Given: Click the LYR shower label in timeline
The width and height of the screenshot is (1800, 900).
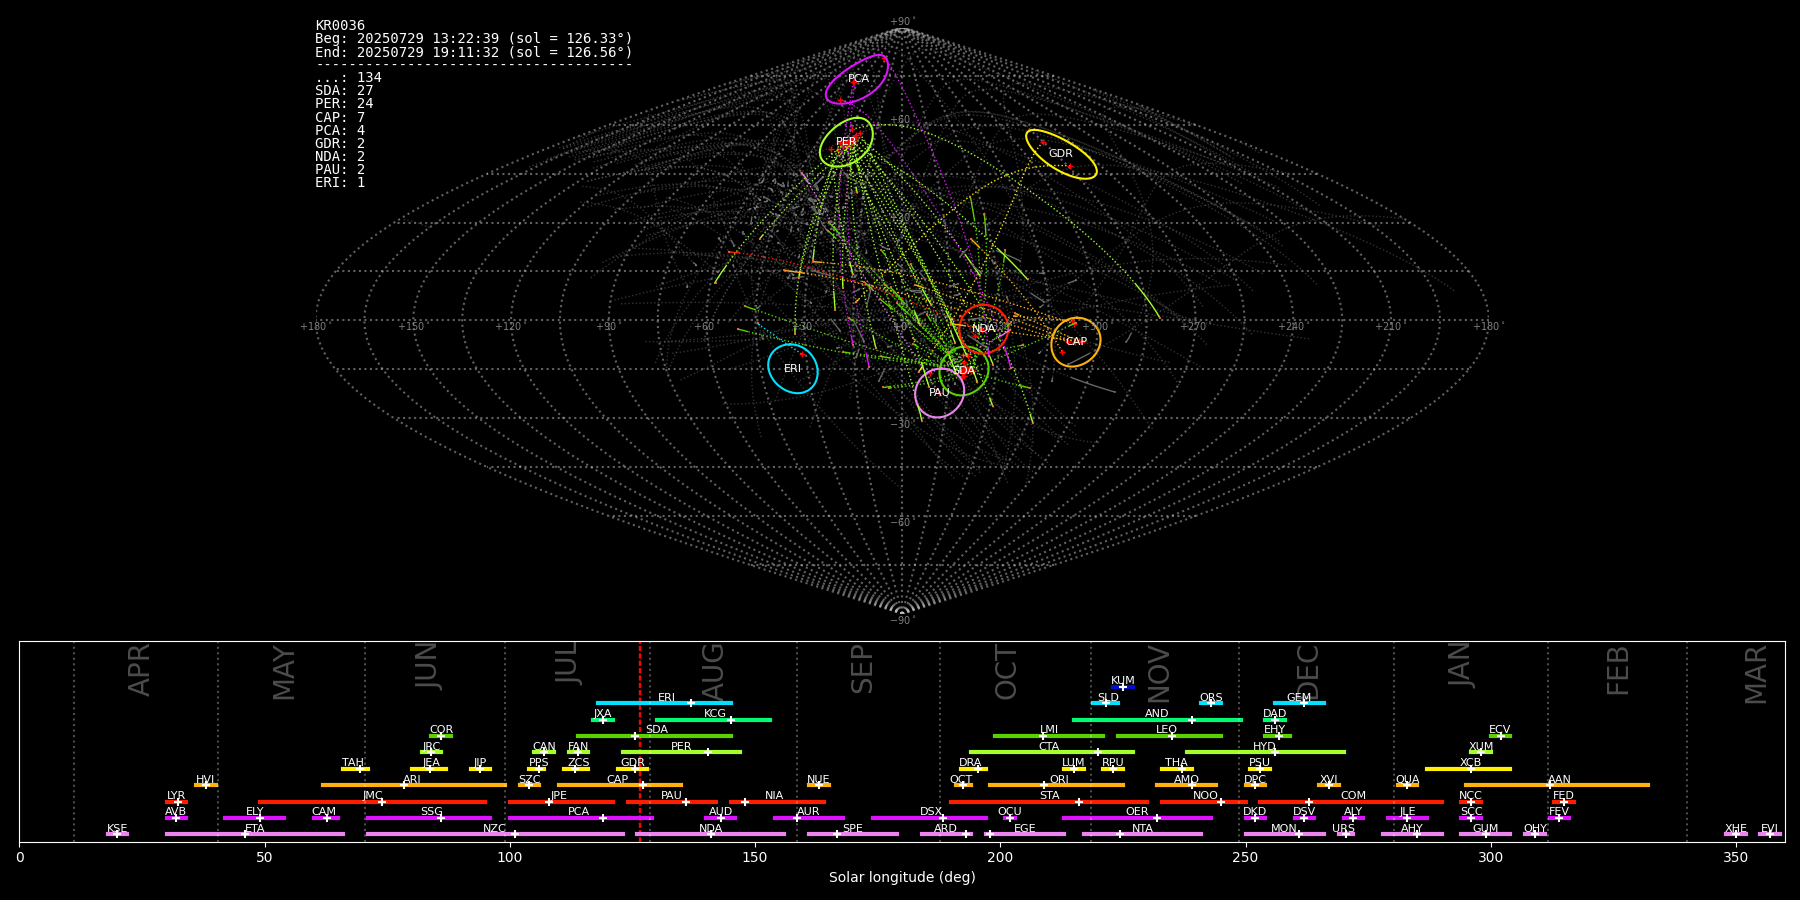Looking at the screenshot, I should 176,796.
